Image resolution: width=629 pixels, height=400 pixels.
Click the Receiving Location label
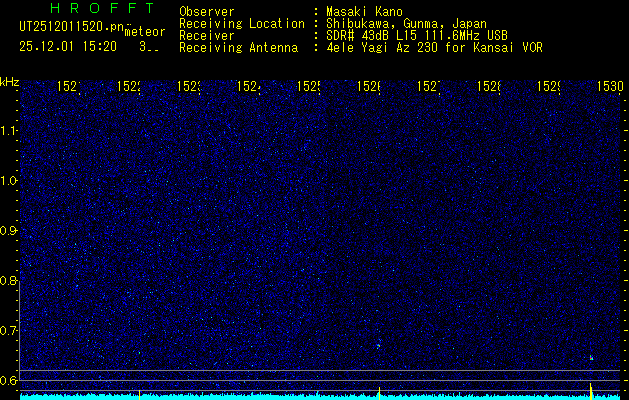242,24
